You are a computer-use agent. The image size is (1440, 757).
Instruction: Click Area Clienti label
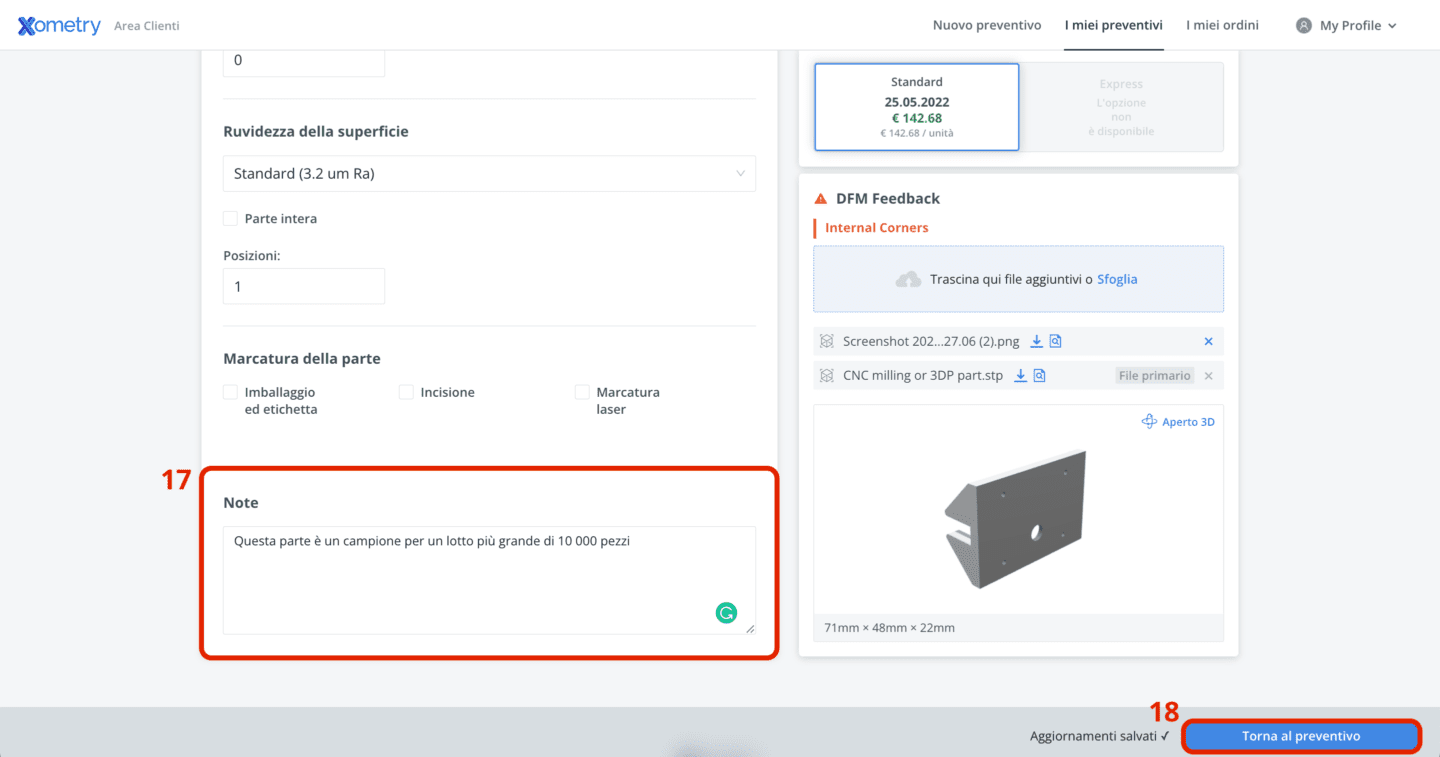(147, 26)
